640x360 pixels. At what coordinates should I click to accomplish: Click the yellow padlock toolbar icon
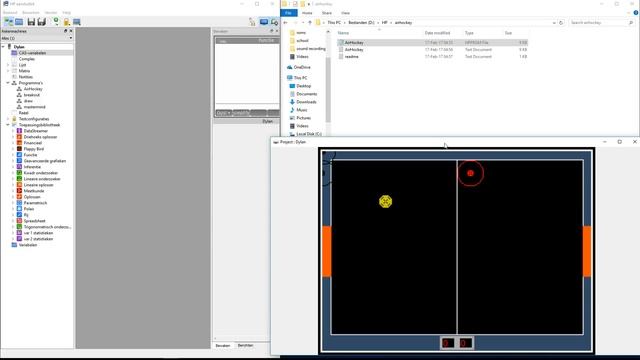(x=66, y=22)
